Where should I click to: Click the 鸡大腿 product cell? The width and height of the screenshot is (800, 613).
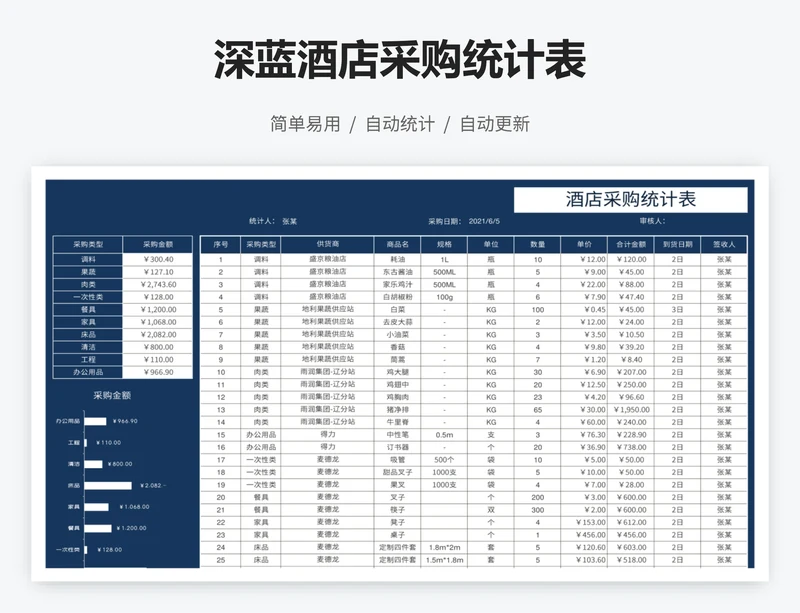pos(397,372)
